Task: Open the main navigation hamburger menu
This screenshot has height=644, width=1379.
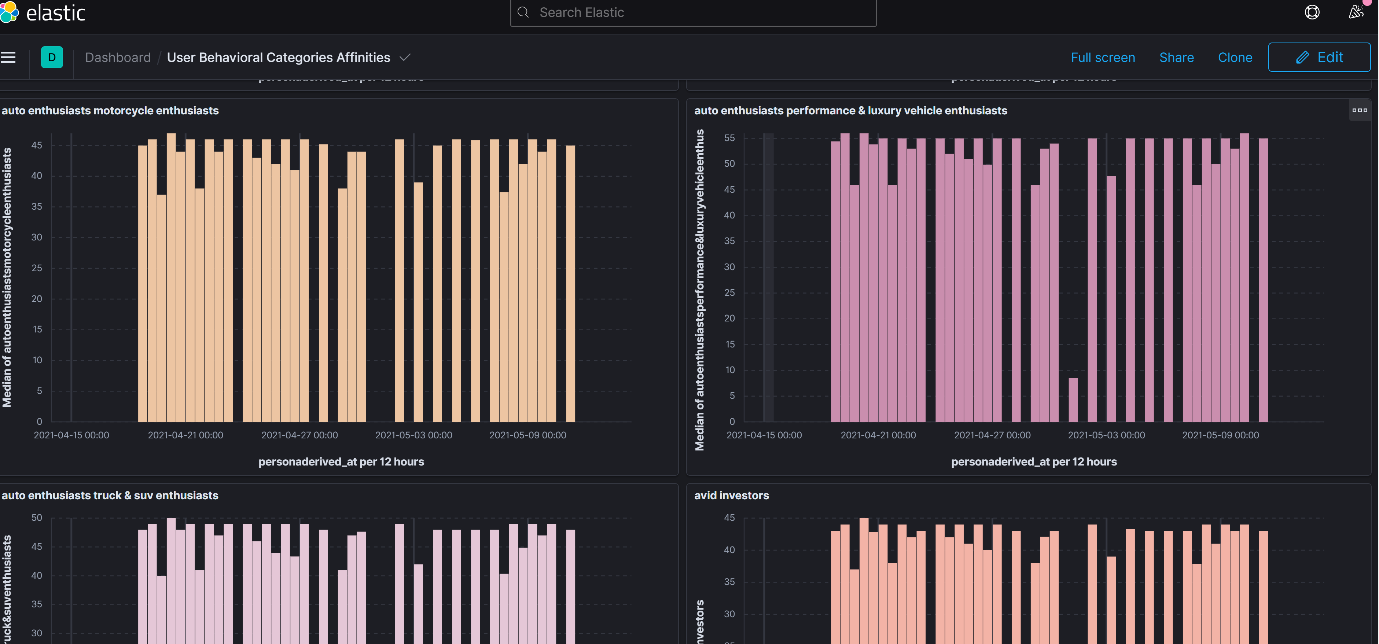Action: point(9,57)
